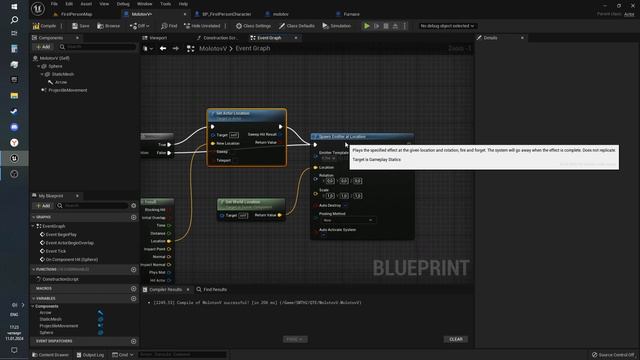
Task: Collapse the EventGraph tree item
Action: coord(34,226)
